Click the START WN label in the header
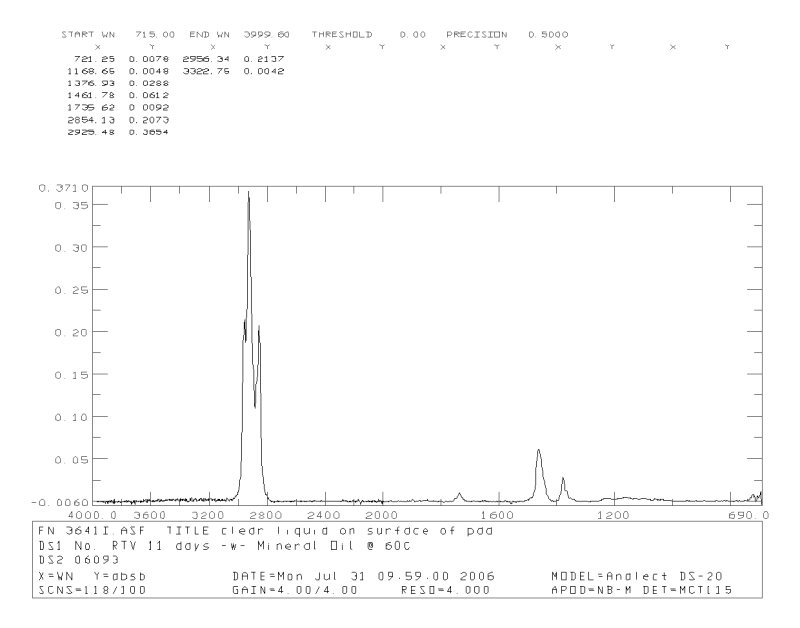 coord(88,35)
